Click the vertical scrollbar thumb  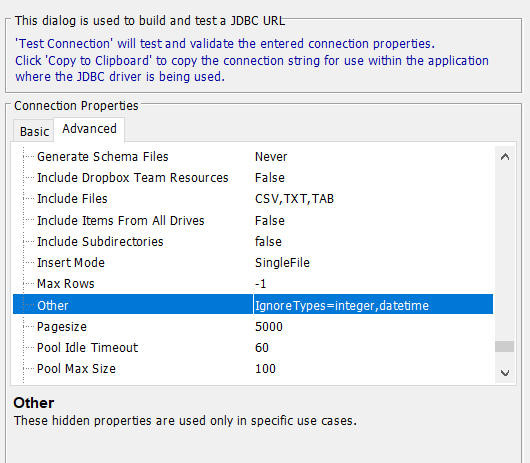click(x=505, y=347)
